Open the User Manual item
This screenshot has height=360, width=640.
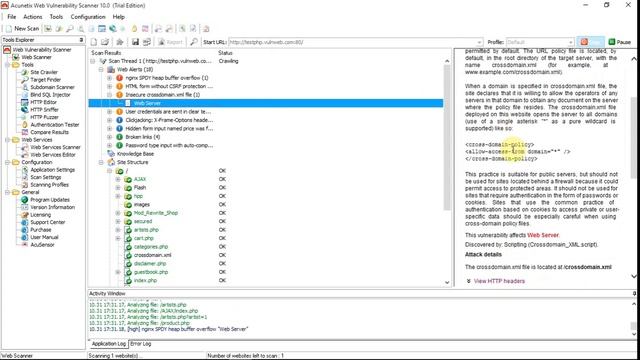pyautogui.click(x=44, y=237)
